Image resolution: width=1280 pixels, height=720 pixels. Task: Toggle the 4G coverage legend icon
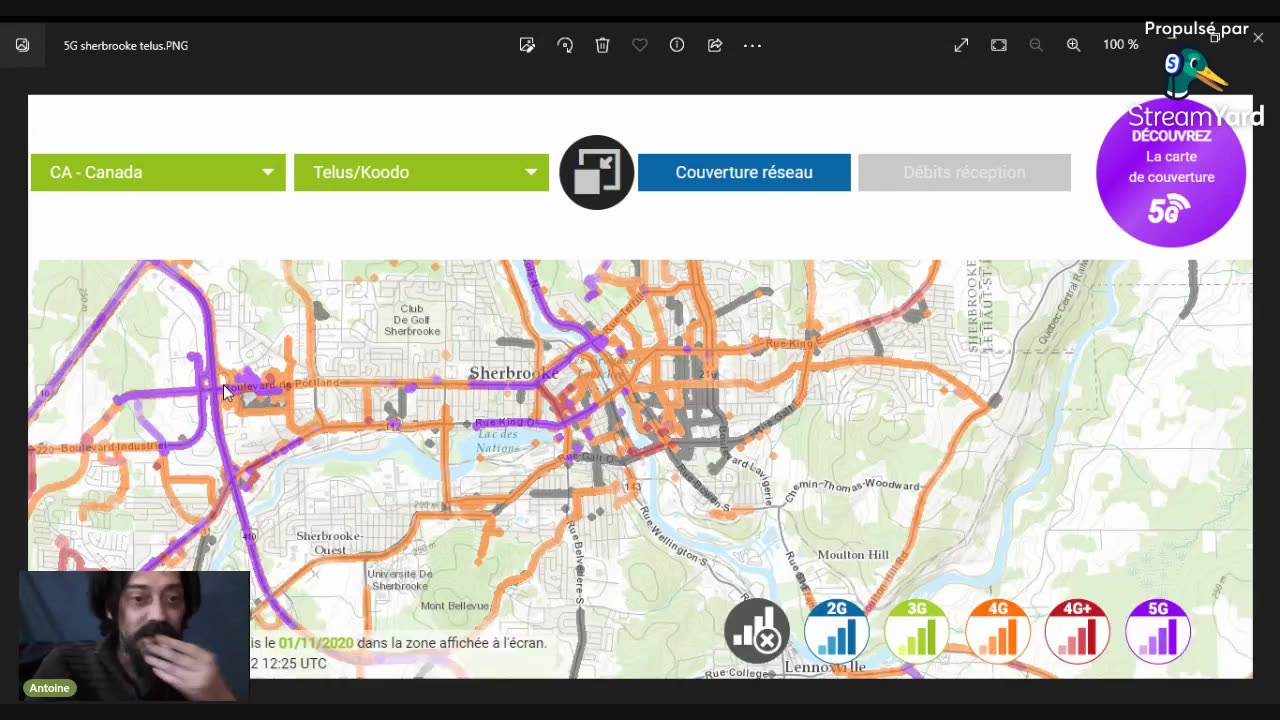pyautogui.click(x=997, y=631)
